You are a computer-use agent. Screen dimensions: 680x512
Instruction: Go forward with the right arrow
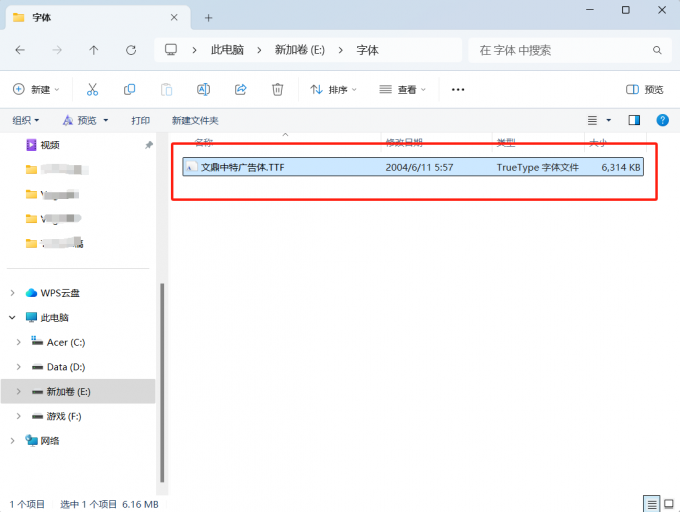click(57, 50)
